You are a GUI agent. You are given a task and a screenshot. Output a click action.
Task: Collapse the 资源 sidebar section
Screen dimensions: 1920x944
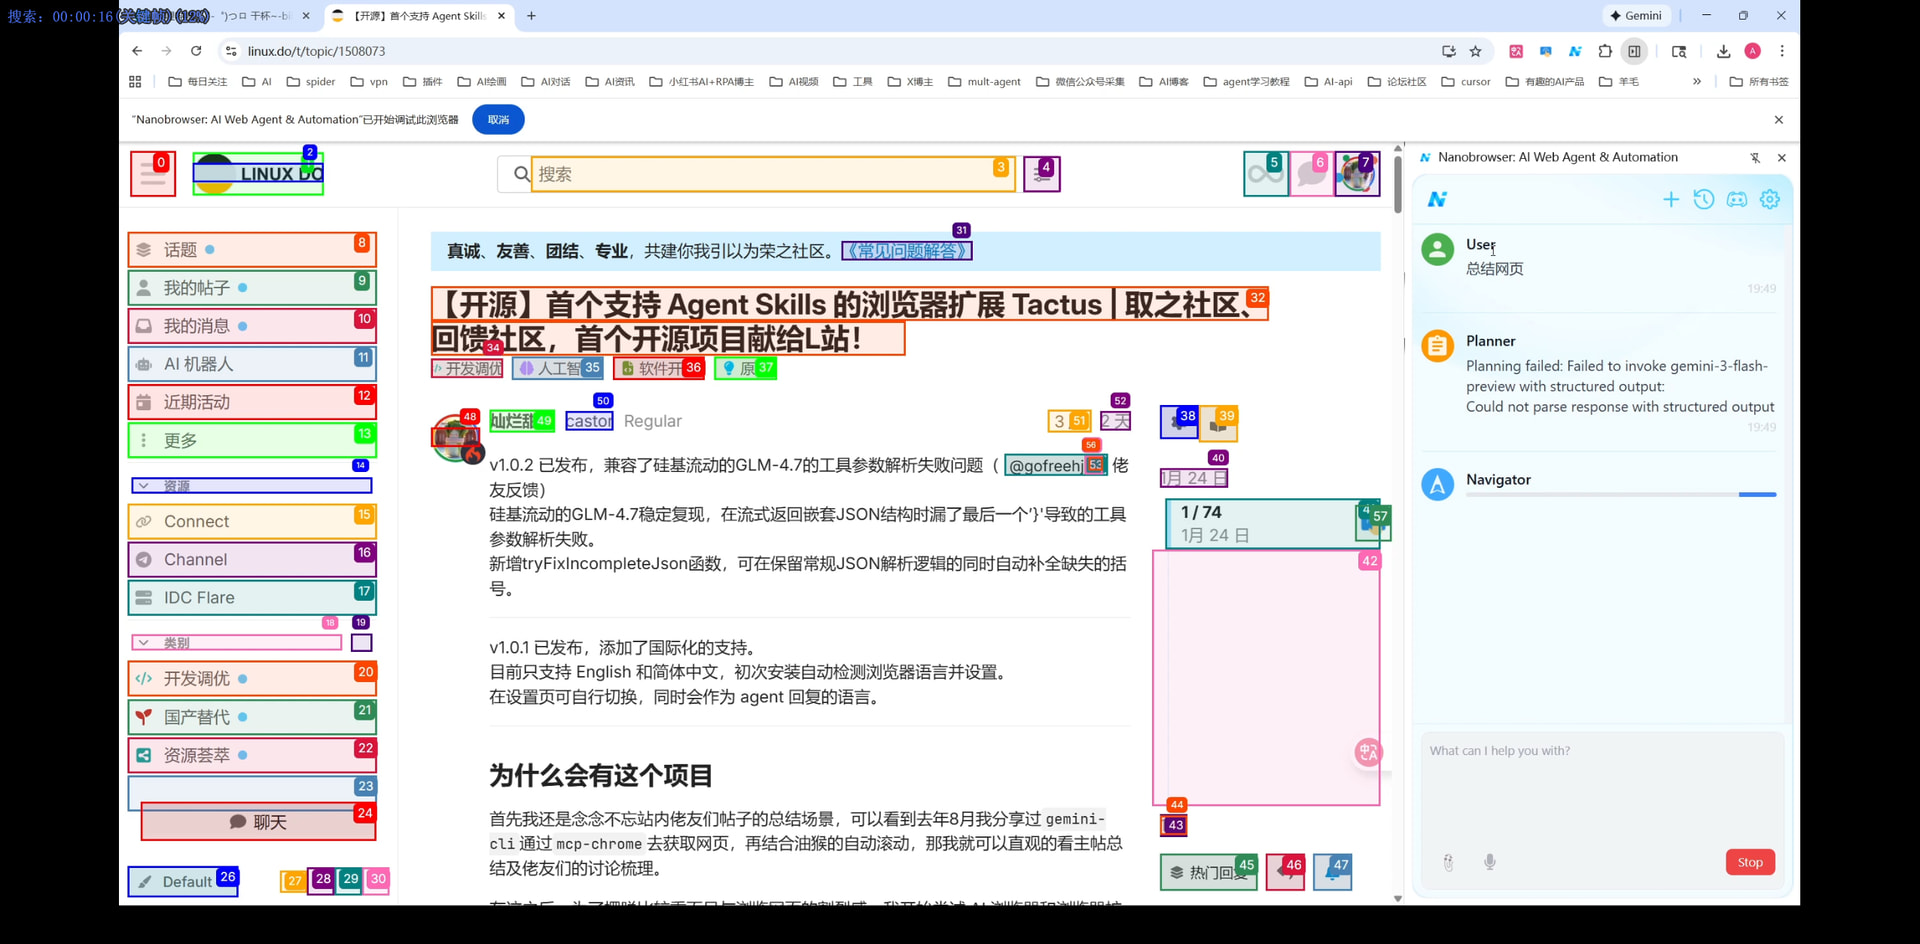click(252, 486)
